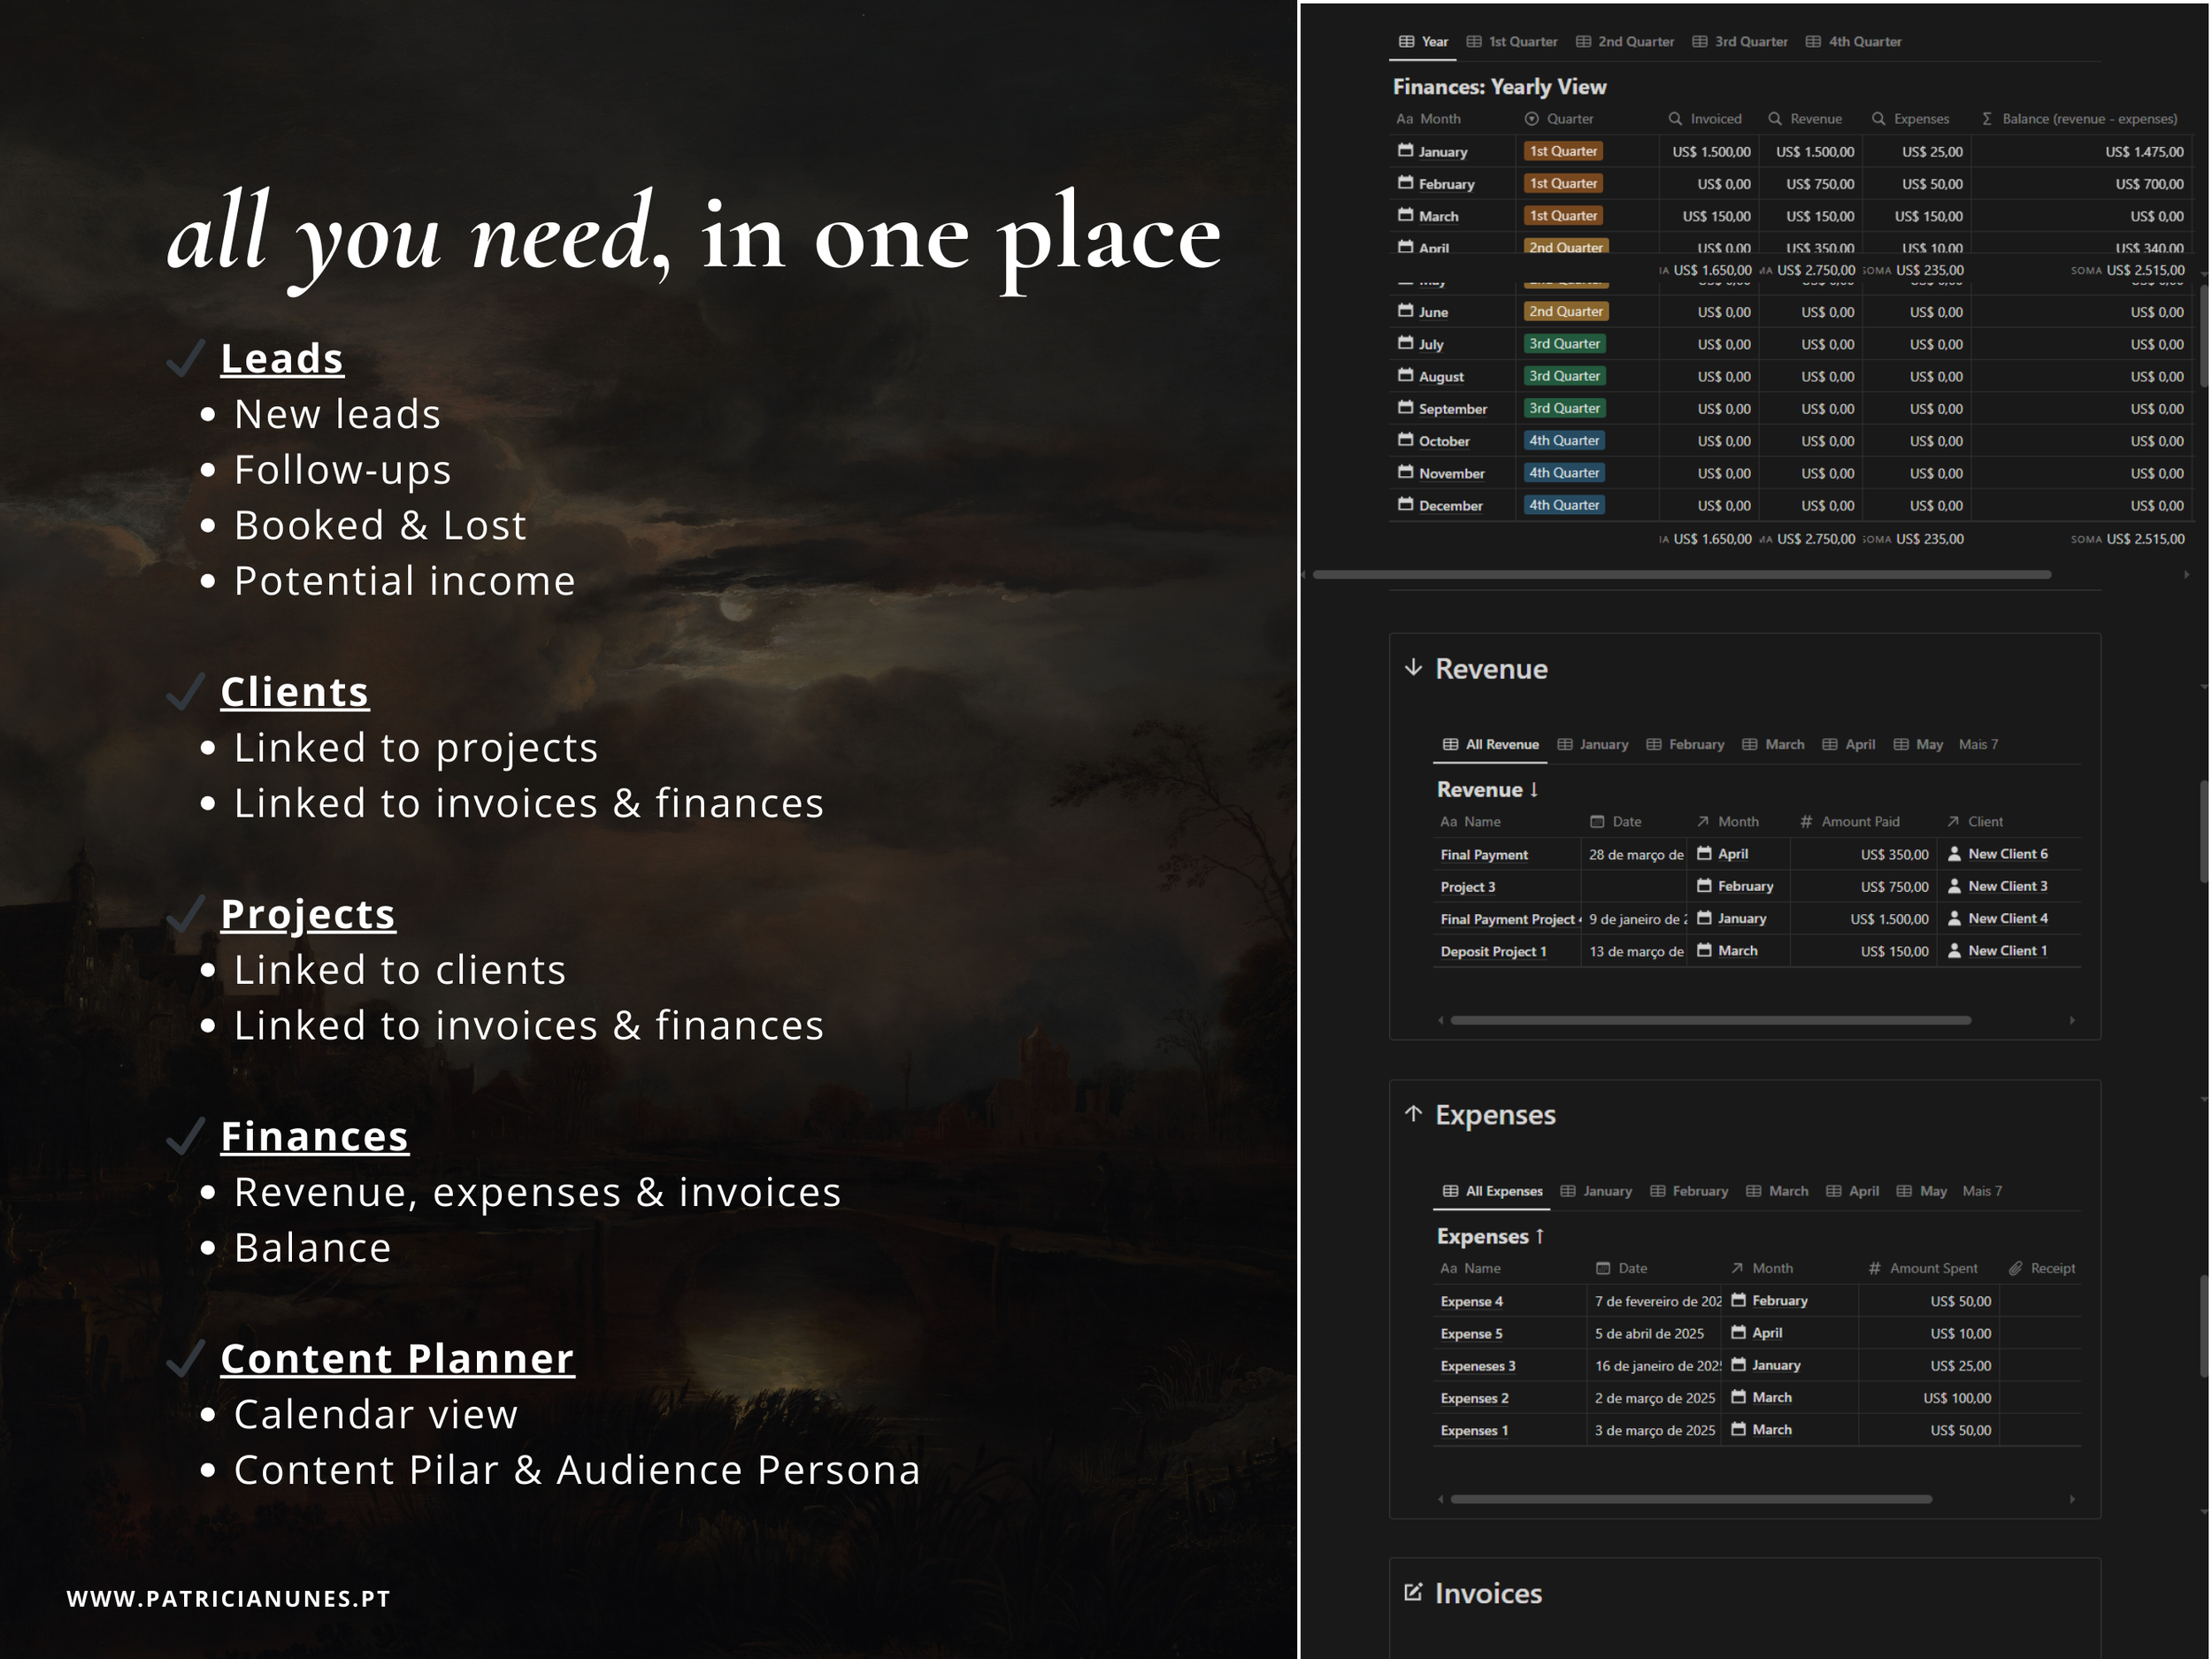
Task: Click the checkmark next to Finances
Action: [186, 1136]
